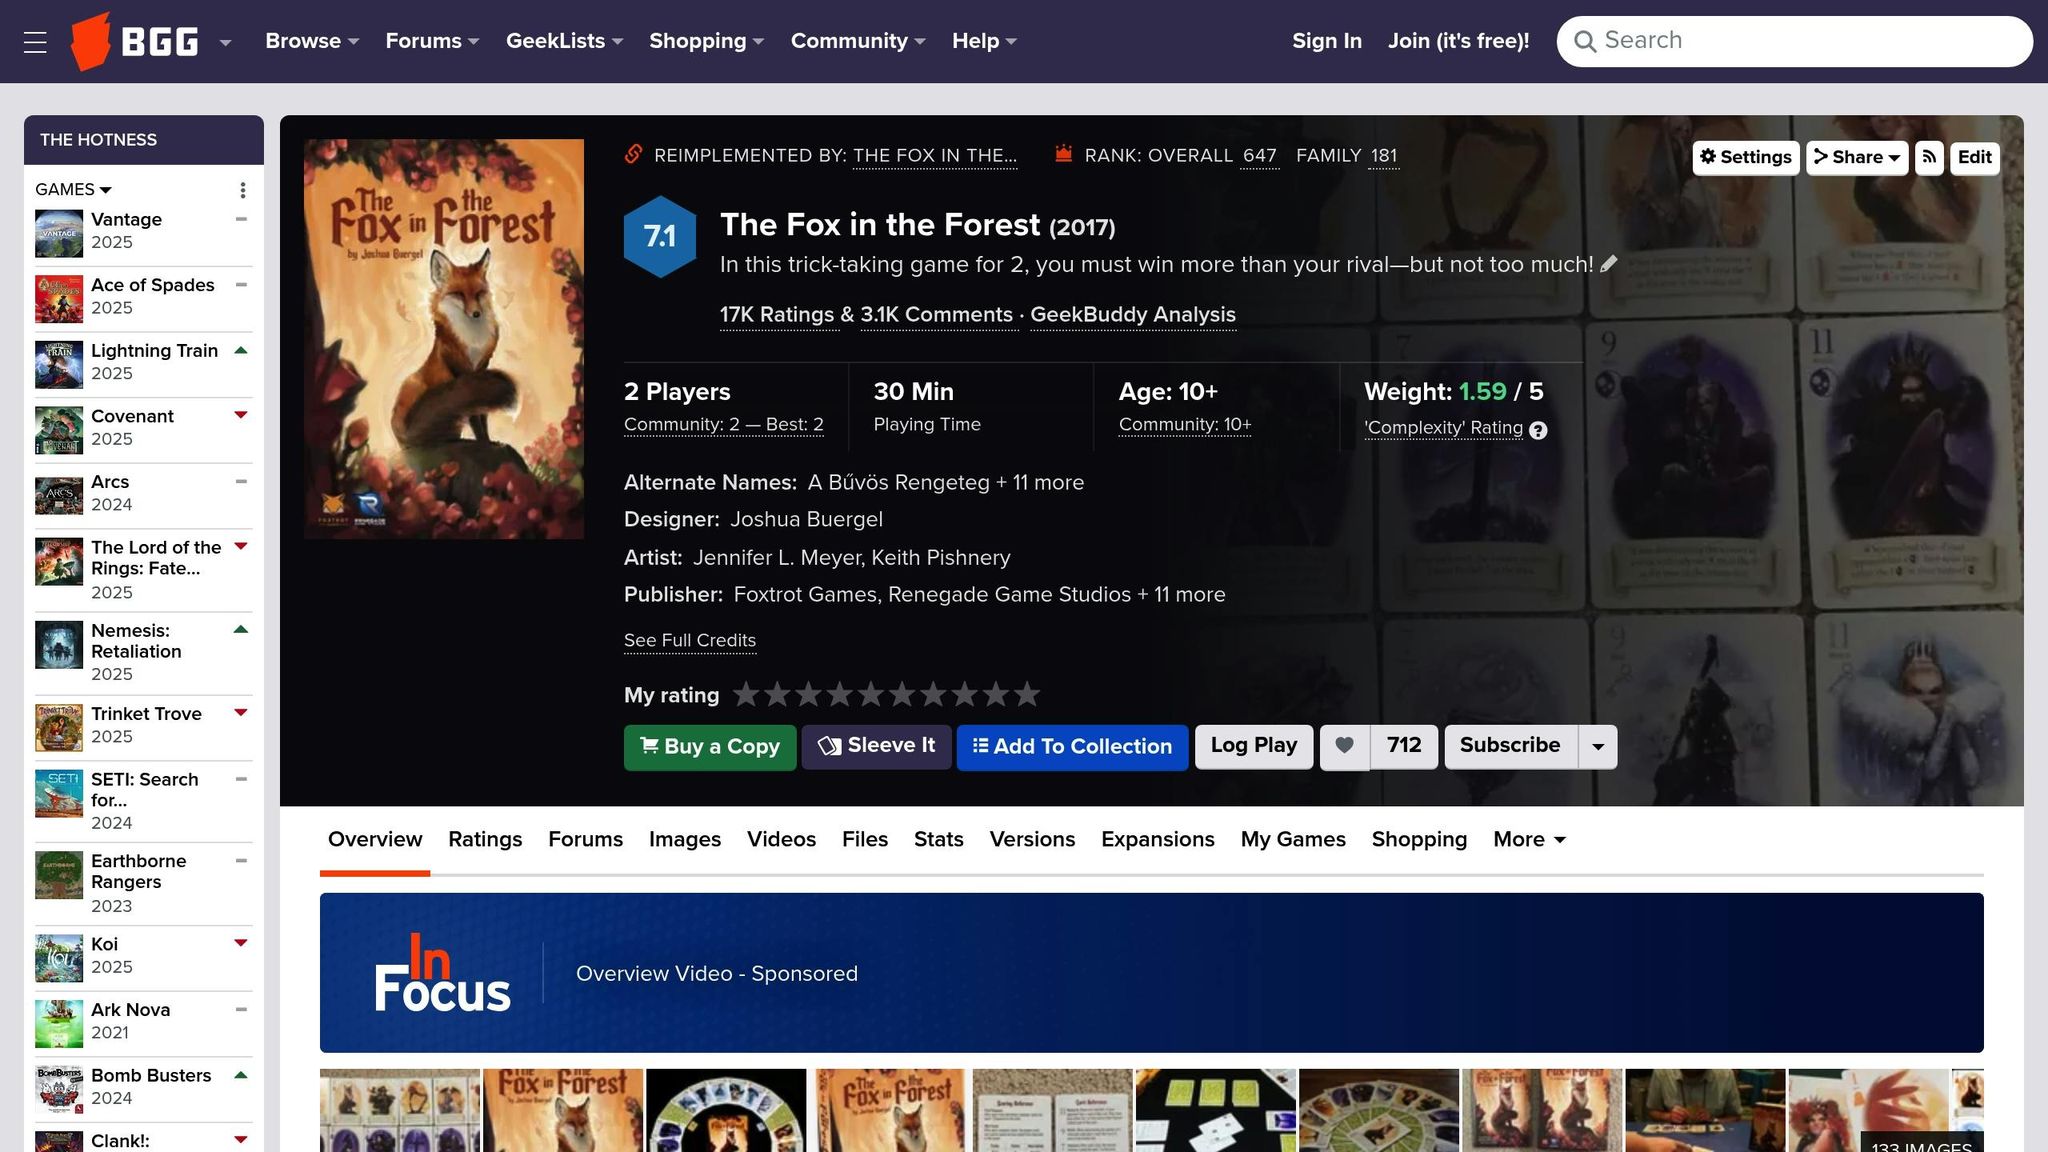The image size is (2048, 1152).
Task: Open Arcs in The Hotness
Action: click(x=110, y=481)
